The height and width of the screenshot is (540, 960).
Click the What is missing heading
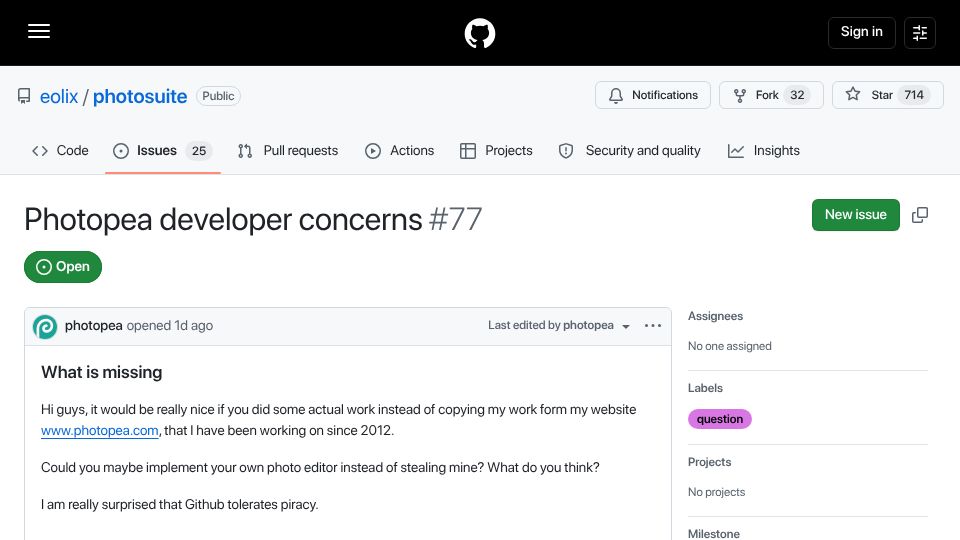tap(102, 372)
